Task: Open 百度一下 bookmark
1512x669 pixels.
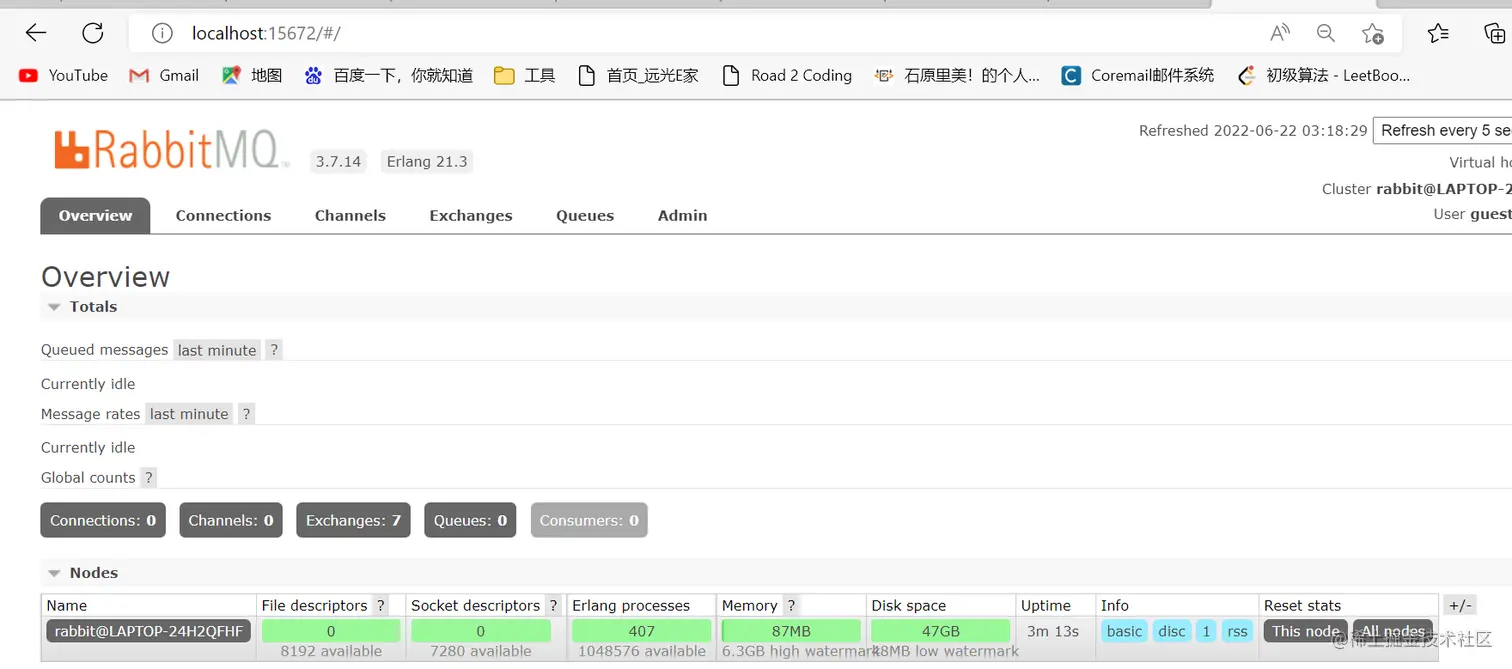Action: (x=389, y=75)
